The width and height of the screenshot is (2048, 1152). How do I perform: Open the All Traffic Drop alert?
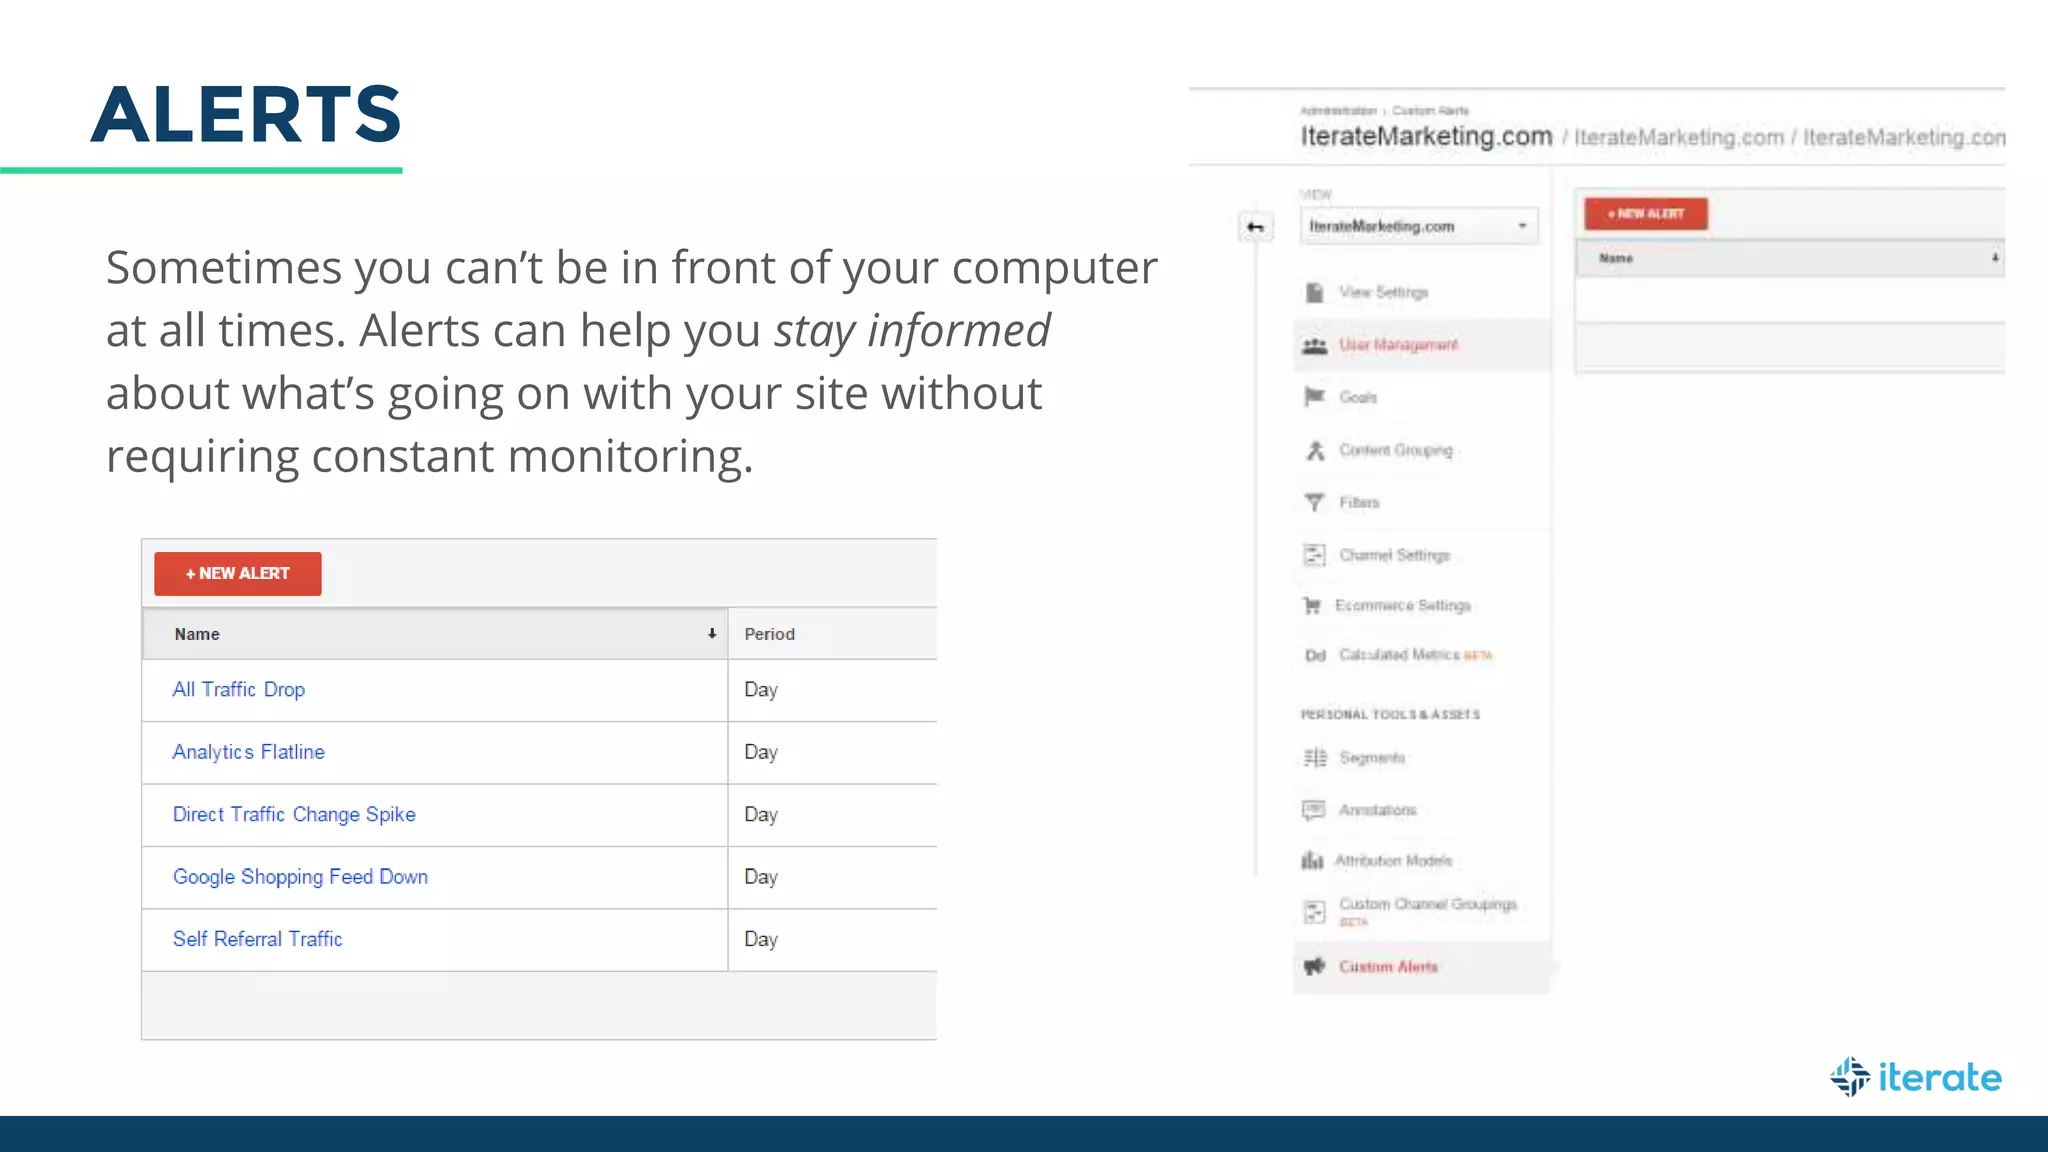tap(239, 689)
